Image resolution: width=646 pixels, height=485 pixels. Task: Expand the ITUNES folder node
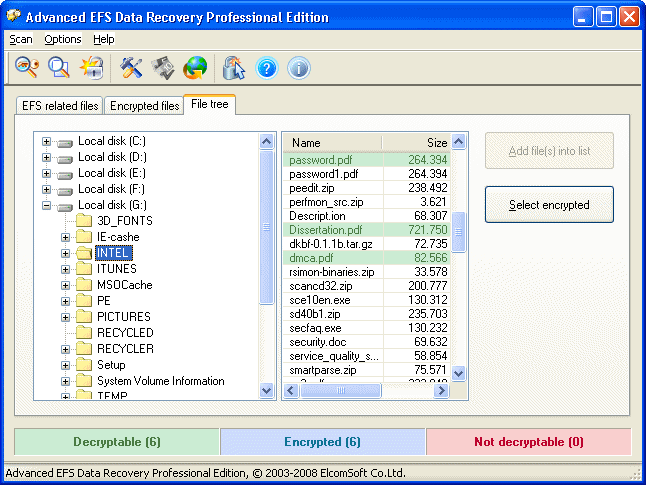66,269
